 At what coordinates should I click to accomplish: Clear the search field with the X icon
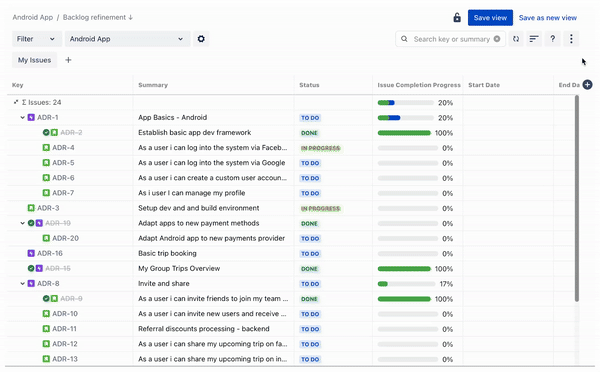pos(497,39)
